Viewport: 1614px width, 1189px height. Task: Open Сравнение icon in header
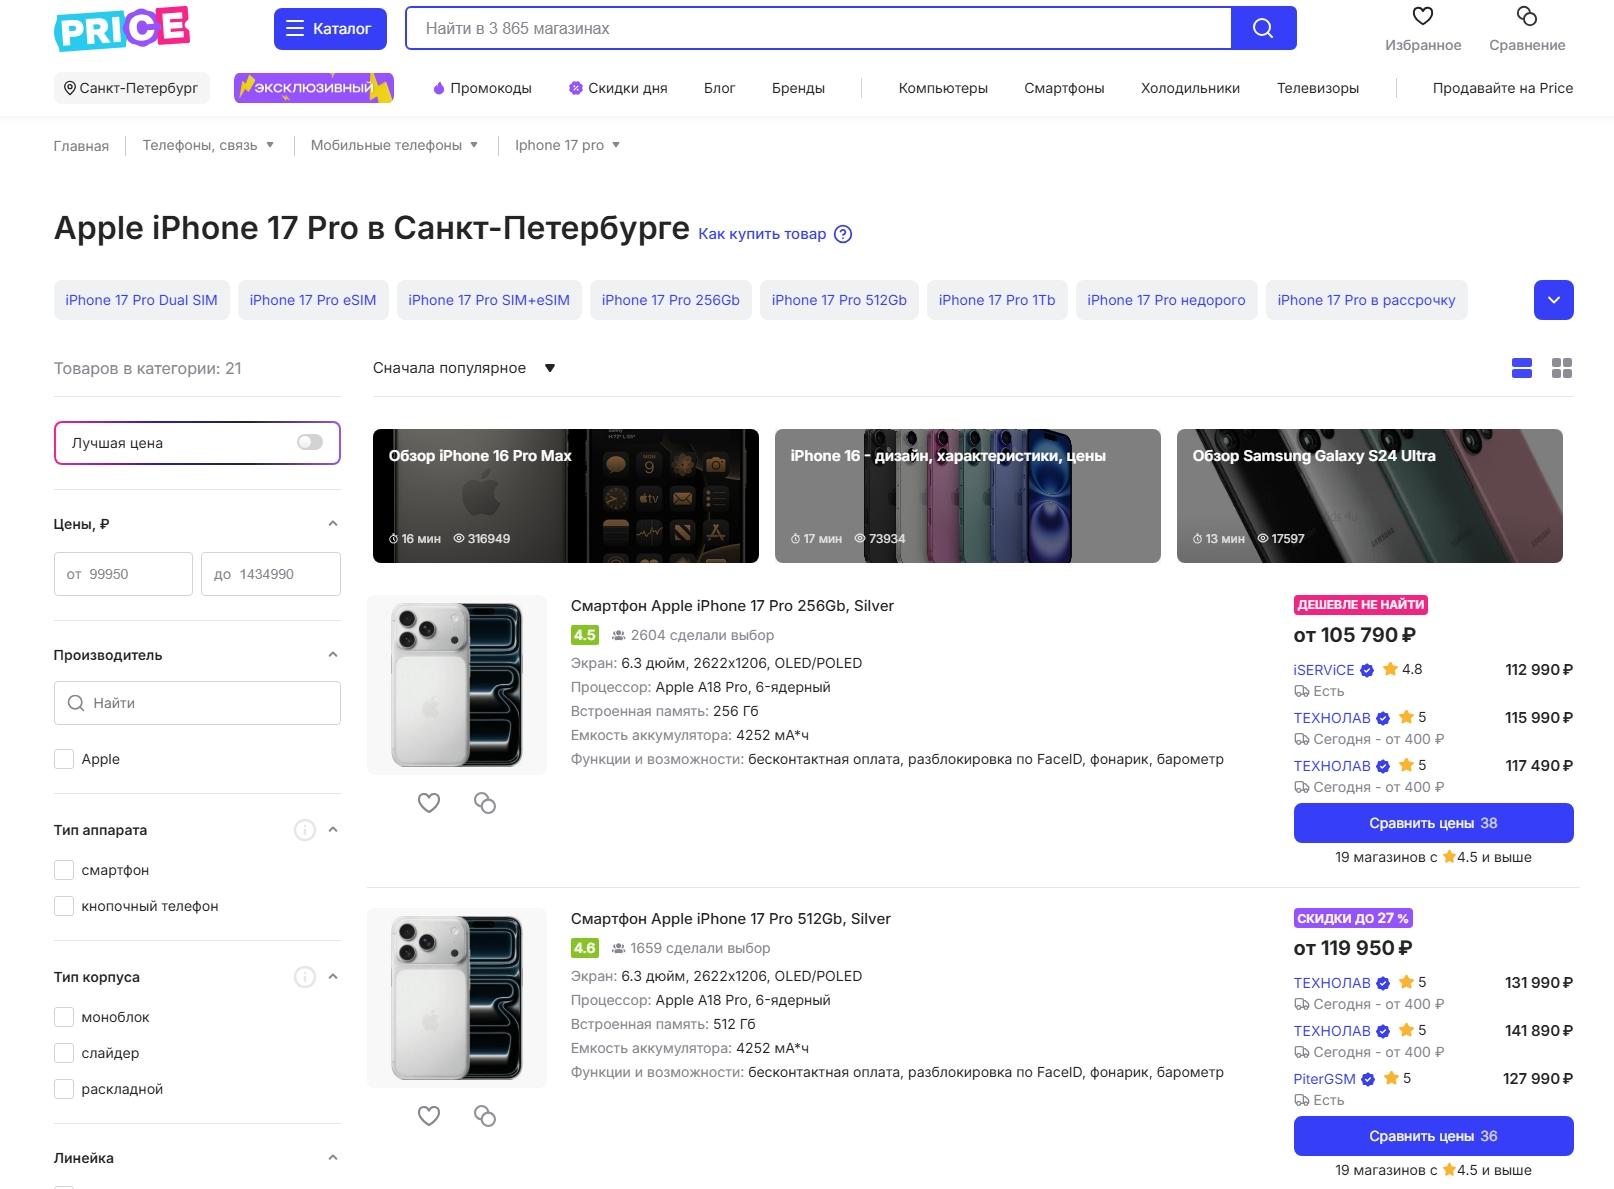(x=1526, y=17)
